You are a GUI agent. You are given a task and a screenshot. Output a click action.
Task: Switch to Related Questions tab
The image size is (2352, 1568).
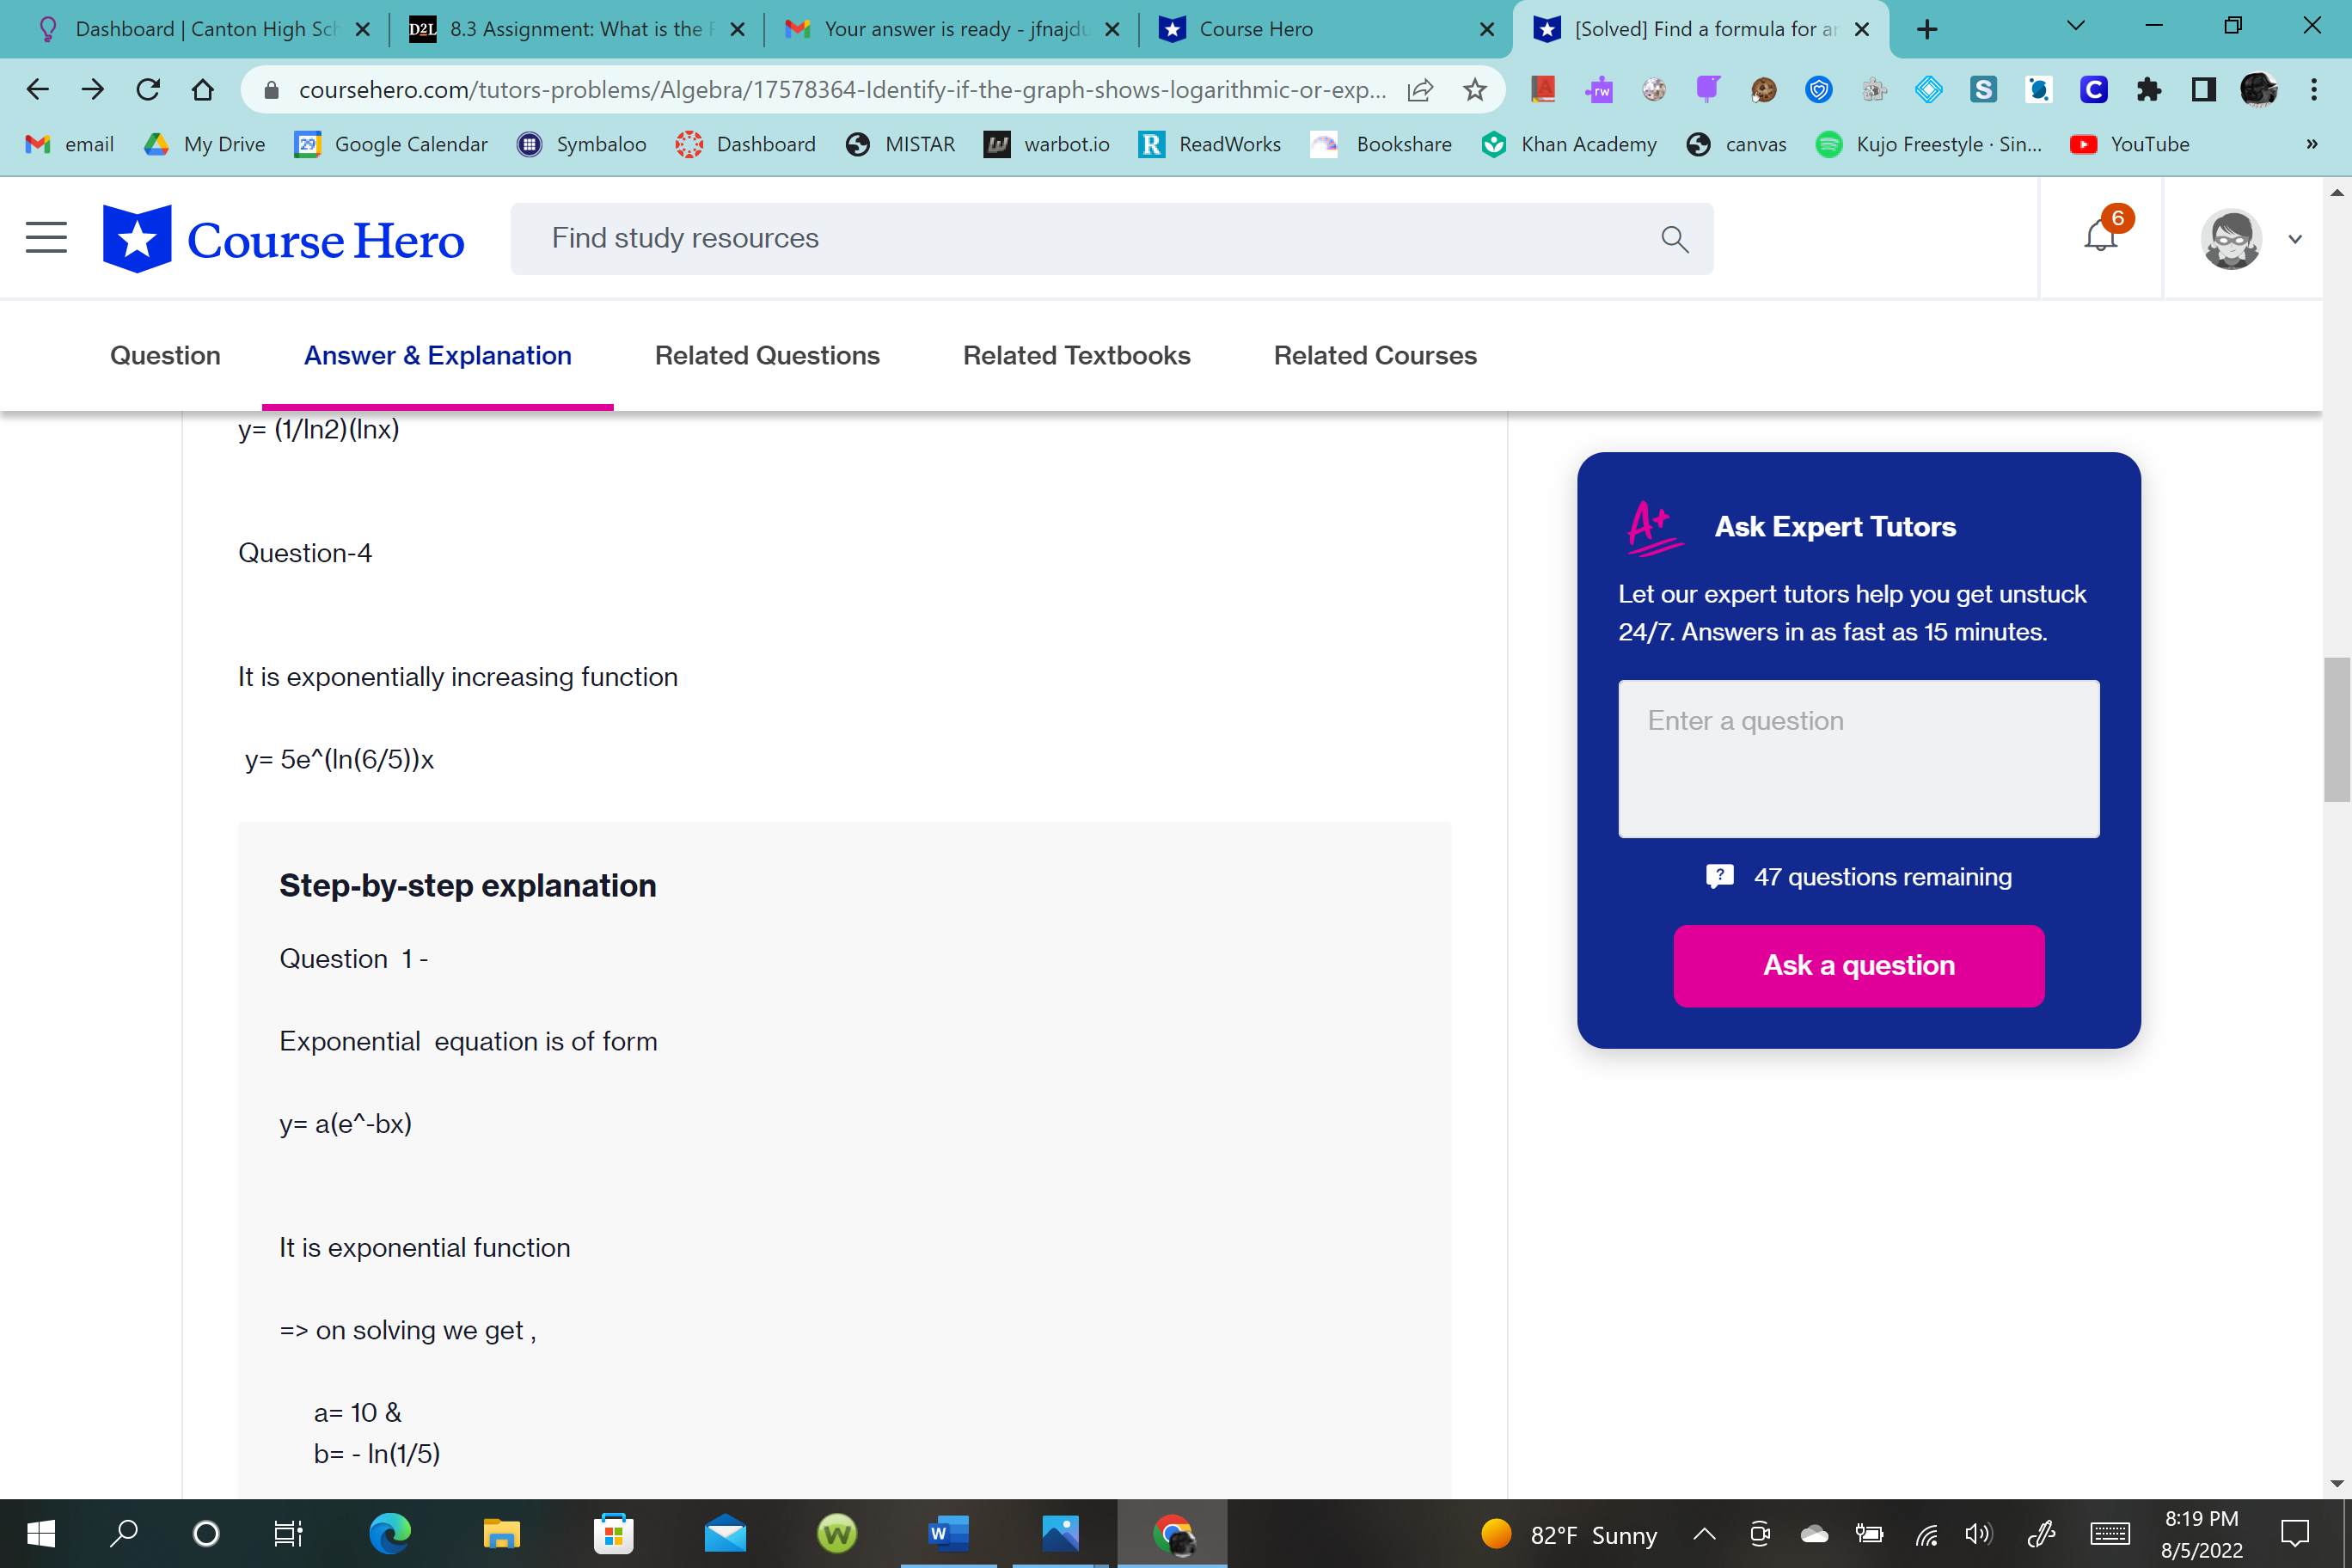pos(766,355)
